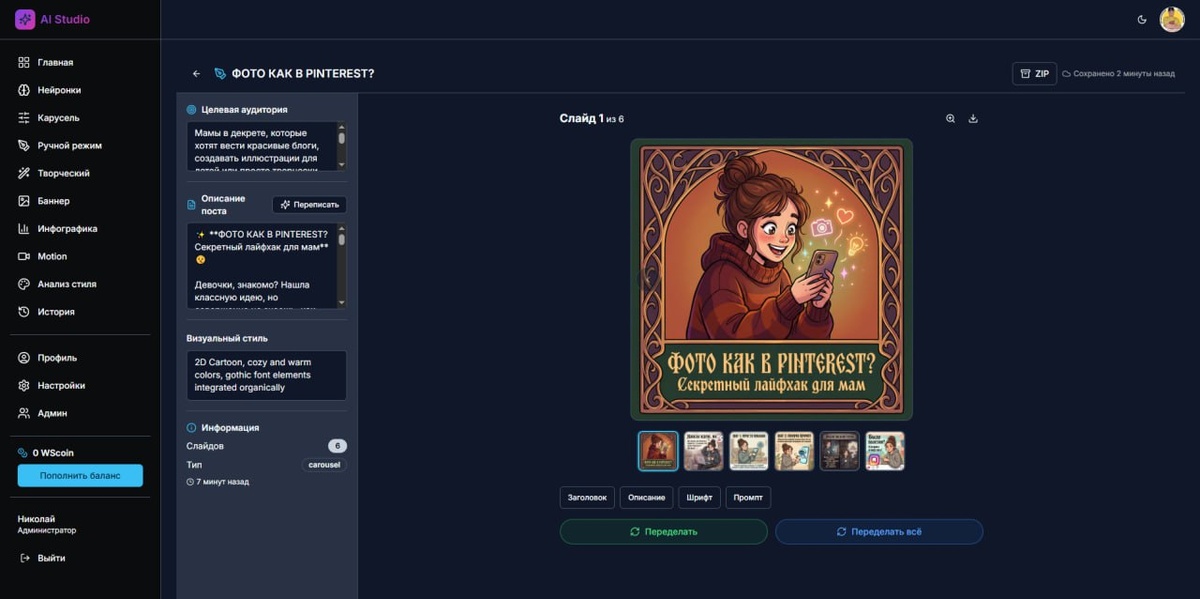
Task: Click the Админ users icon
Action: click(24, 413)
